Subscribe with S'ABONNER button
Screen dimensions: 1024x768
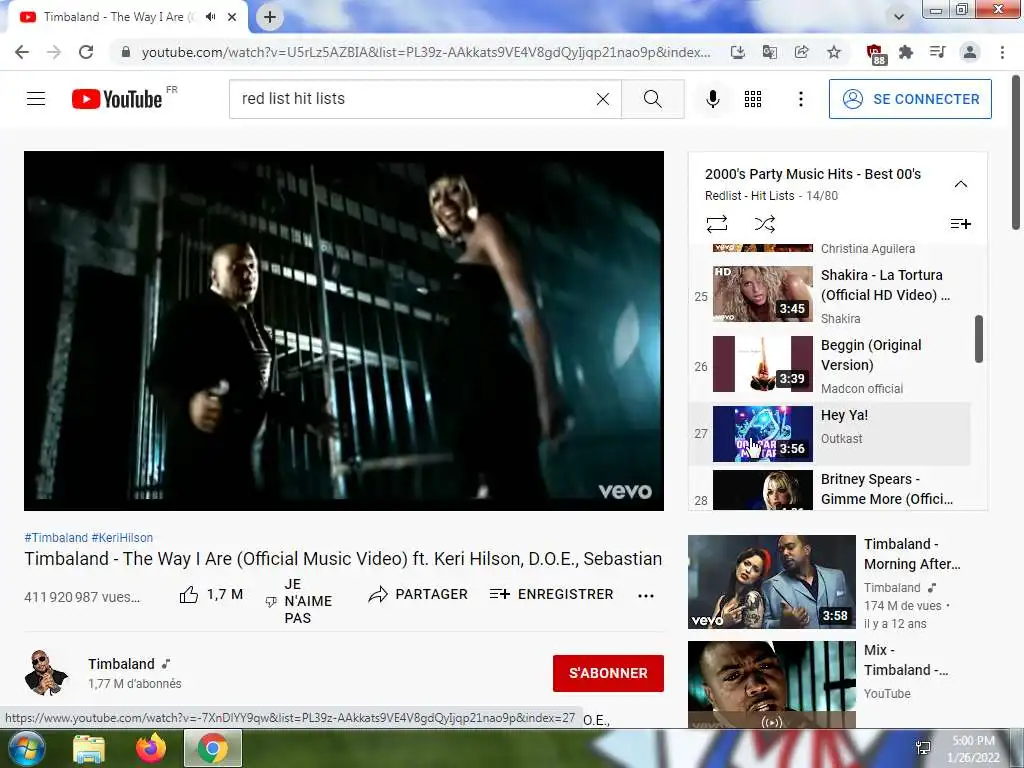coord(608,673)
